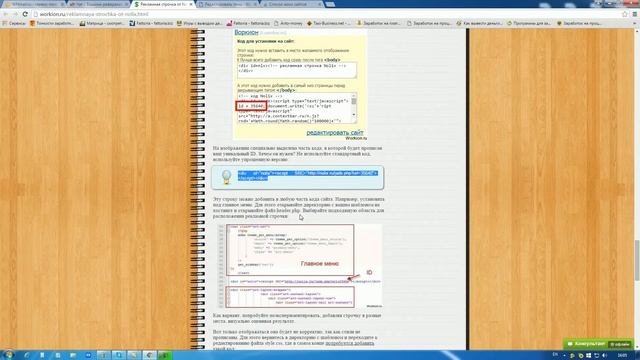Focus the workion.ru address bar

pos(327,14)
